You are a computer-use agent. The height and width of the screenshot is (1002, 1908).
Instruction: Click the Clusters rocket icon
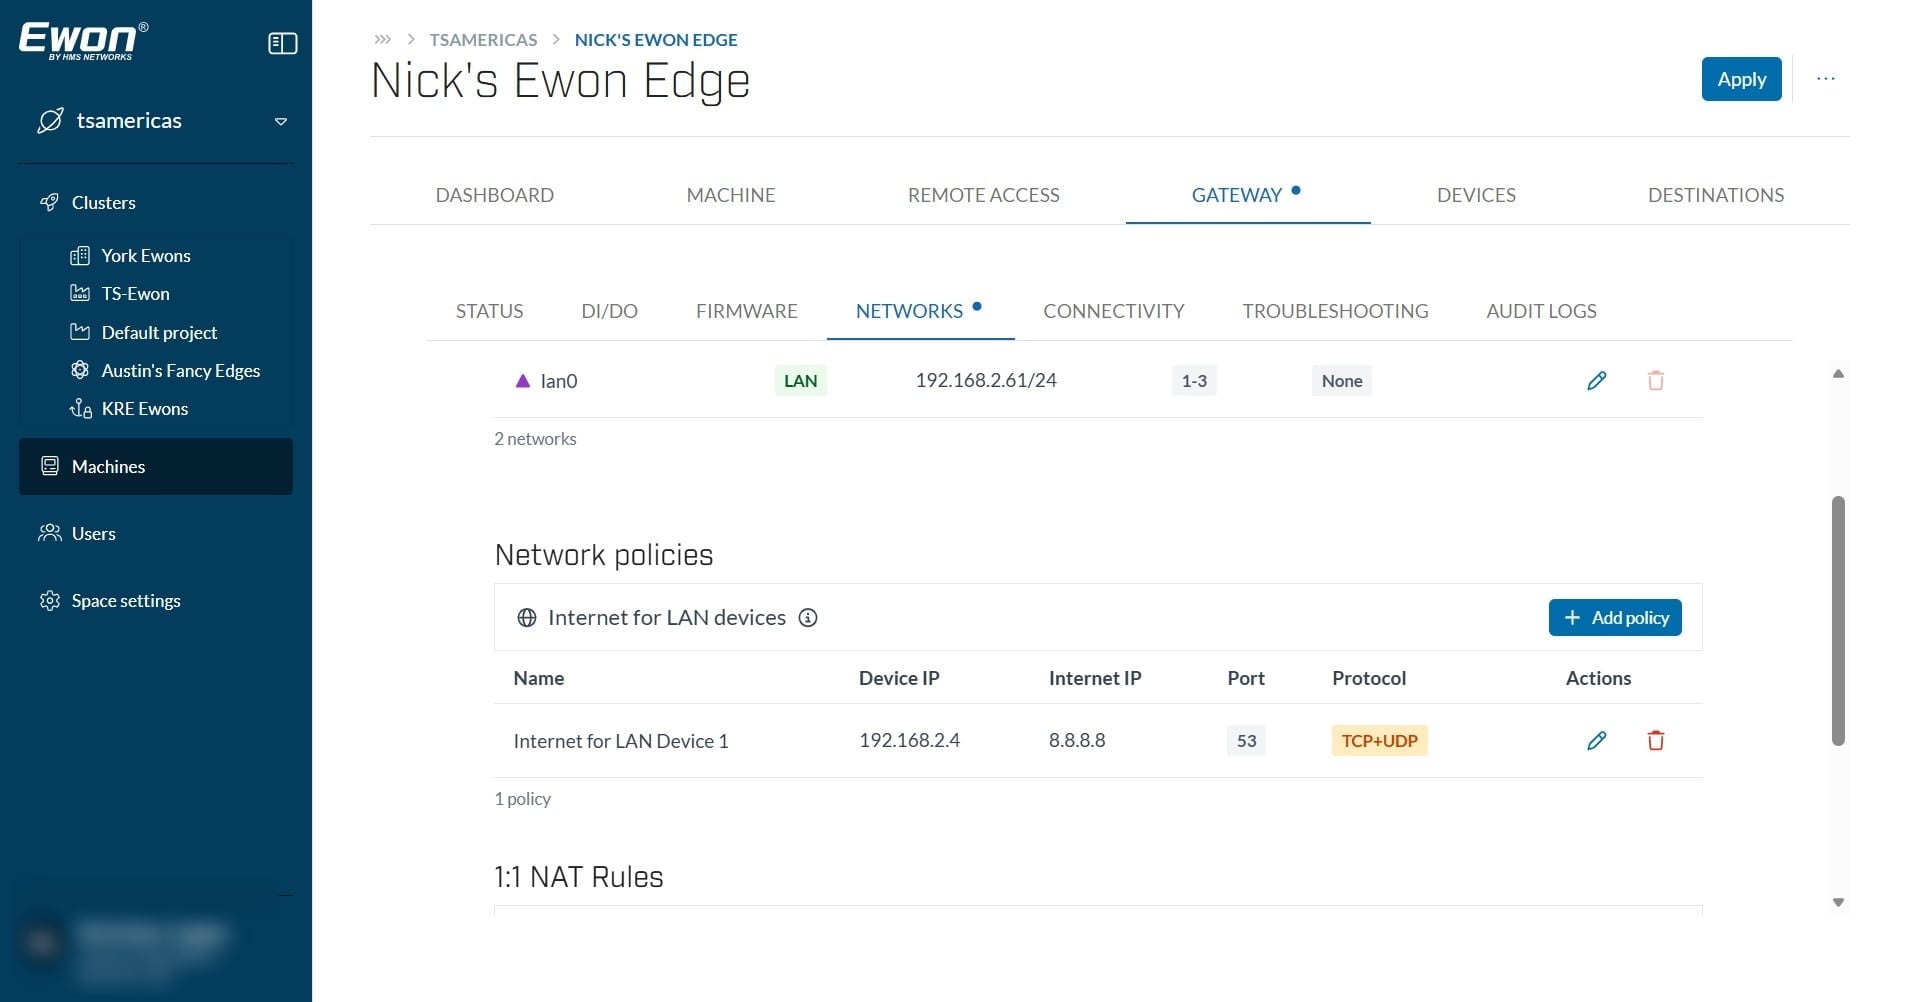pyautogui.click(x=49, y=202)
